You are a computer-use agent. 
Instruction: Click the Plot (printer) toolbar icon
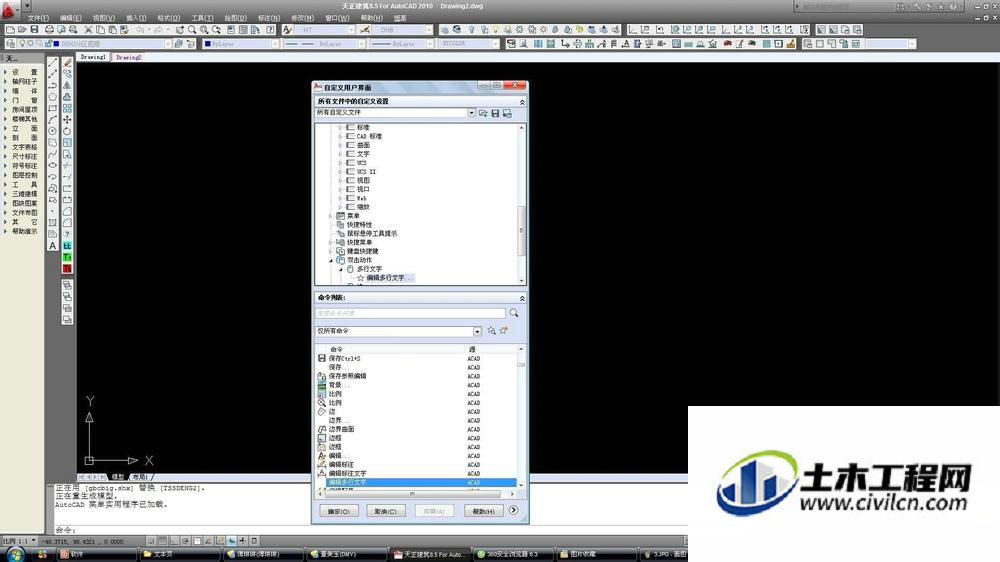click(x=49, y=29)
